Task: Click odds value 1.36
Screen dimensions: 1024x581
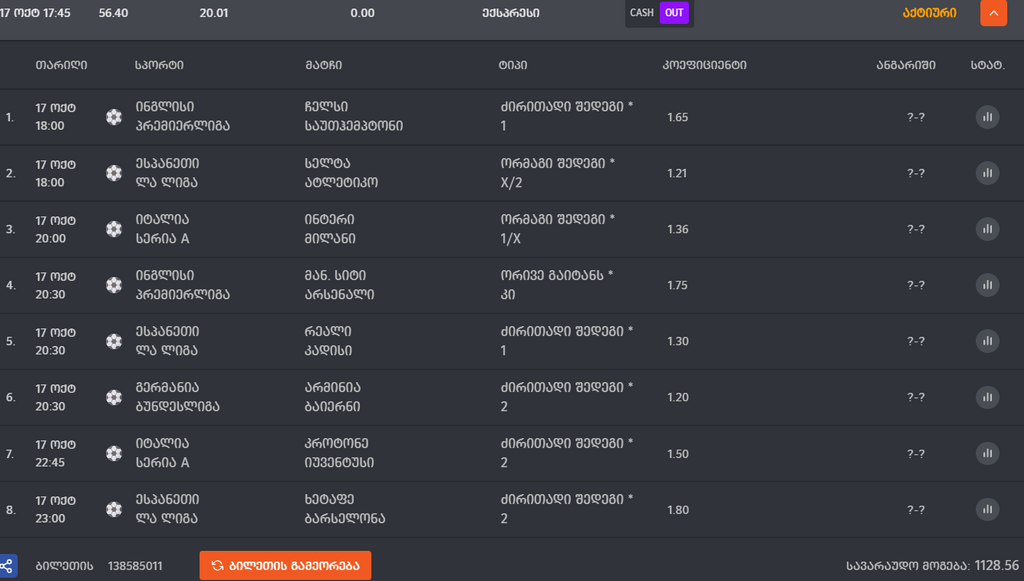Action: (x=677, y=229)
